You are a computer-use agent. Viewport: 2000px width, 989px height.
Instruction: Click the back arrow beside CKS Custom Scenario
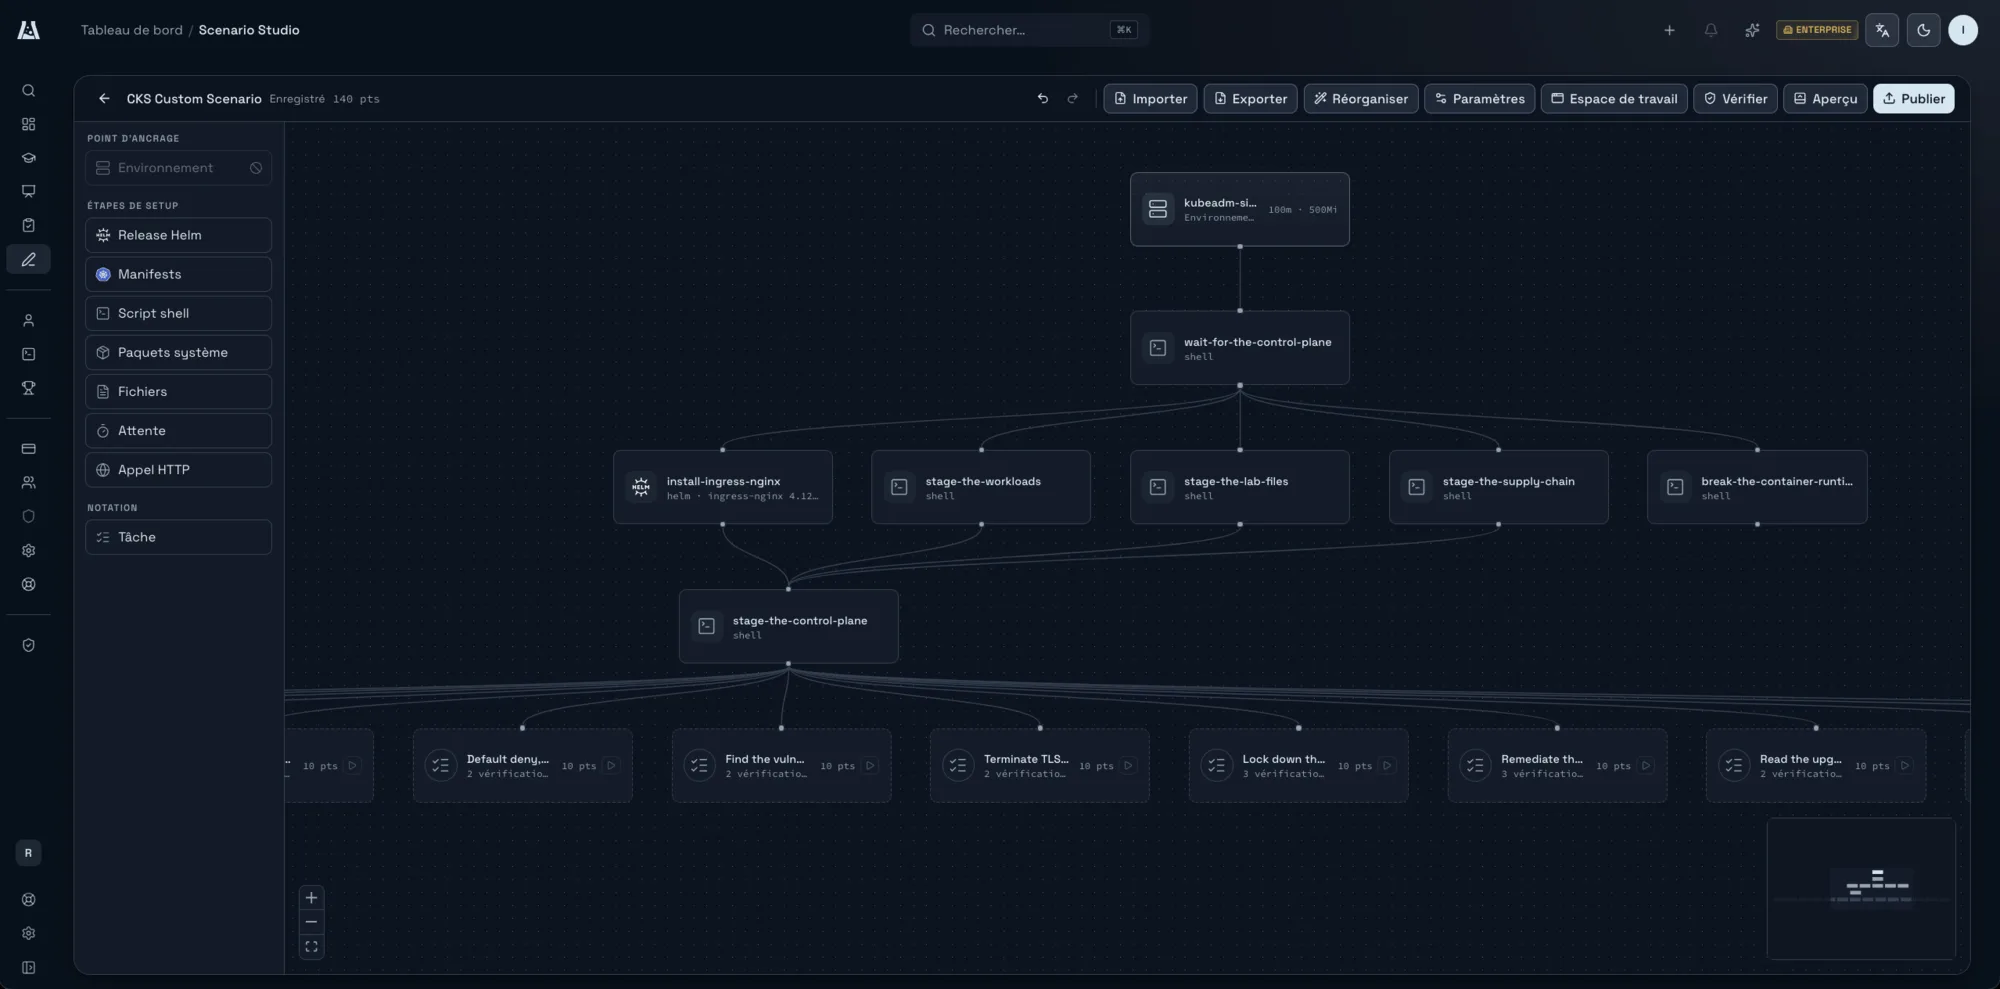coord(104,99)
